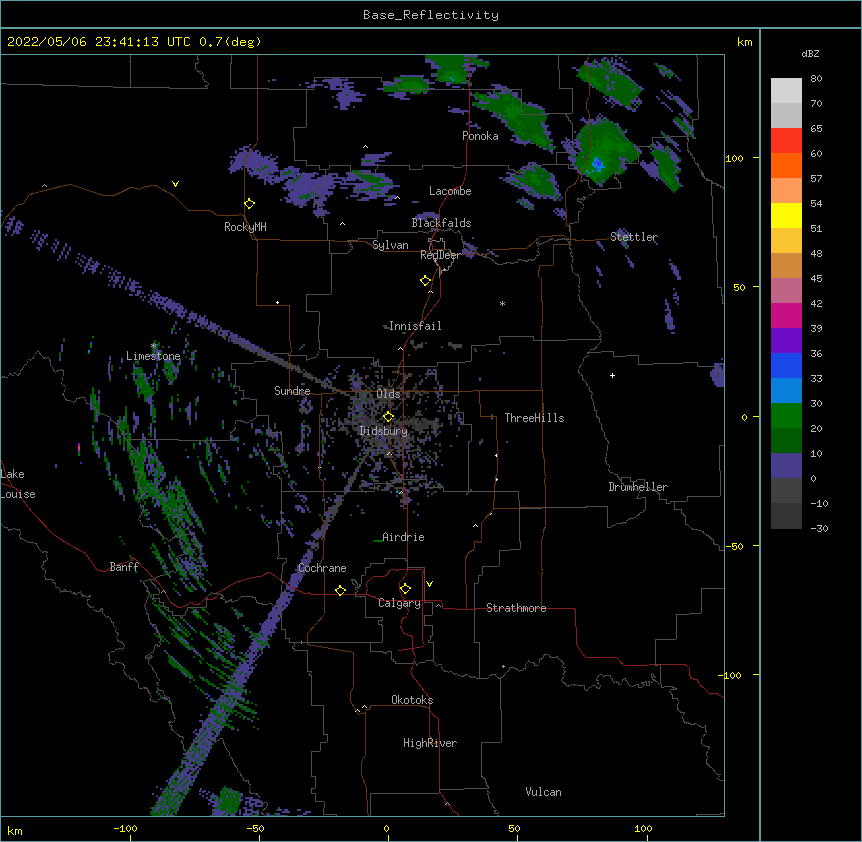Click the Lake Louise label

click(x=16, y=484)
